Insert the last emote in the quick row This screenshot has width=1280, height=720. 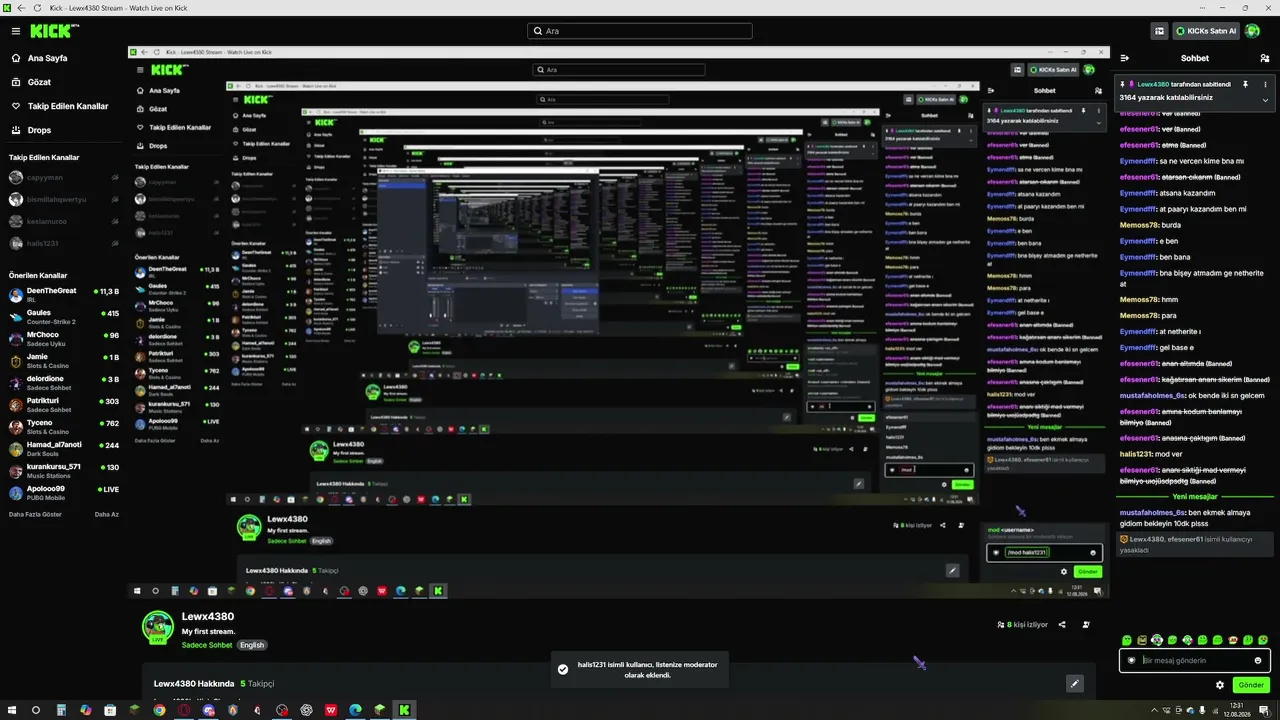point(1263,640)
